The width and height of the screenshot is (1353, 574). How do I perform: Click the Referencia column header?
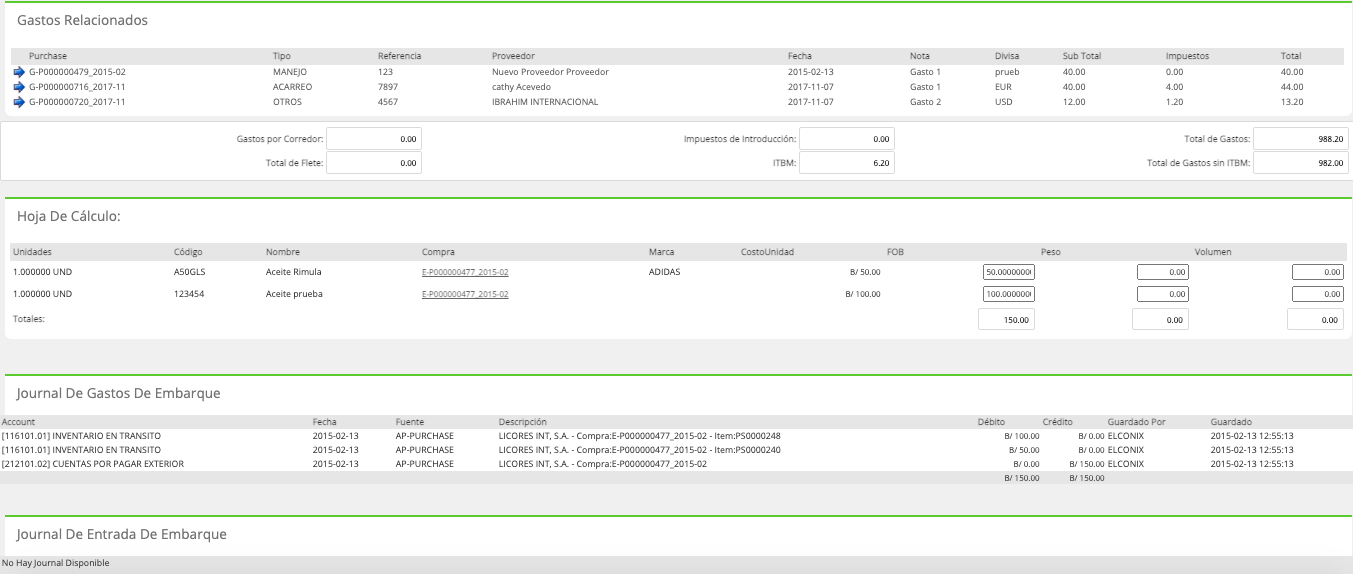(x=399, y=56)
